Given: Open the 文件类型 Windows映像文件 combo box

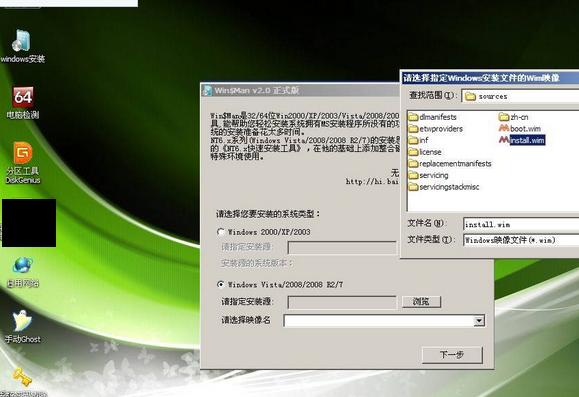Looking at the screenshot, I should (x=521, y=240).
